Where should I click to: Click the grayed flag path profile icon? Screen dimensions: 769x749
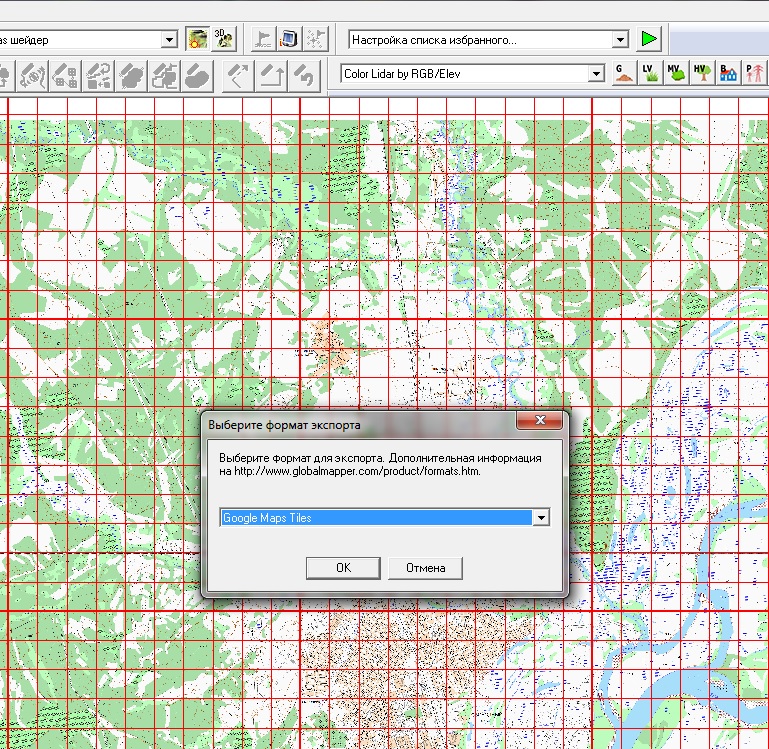[x=263, y=40]
